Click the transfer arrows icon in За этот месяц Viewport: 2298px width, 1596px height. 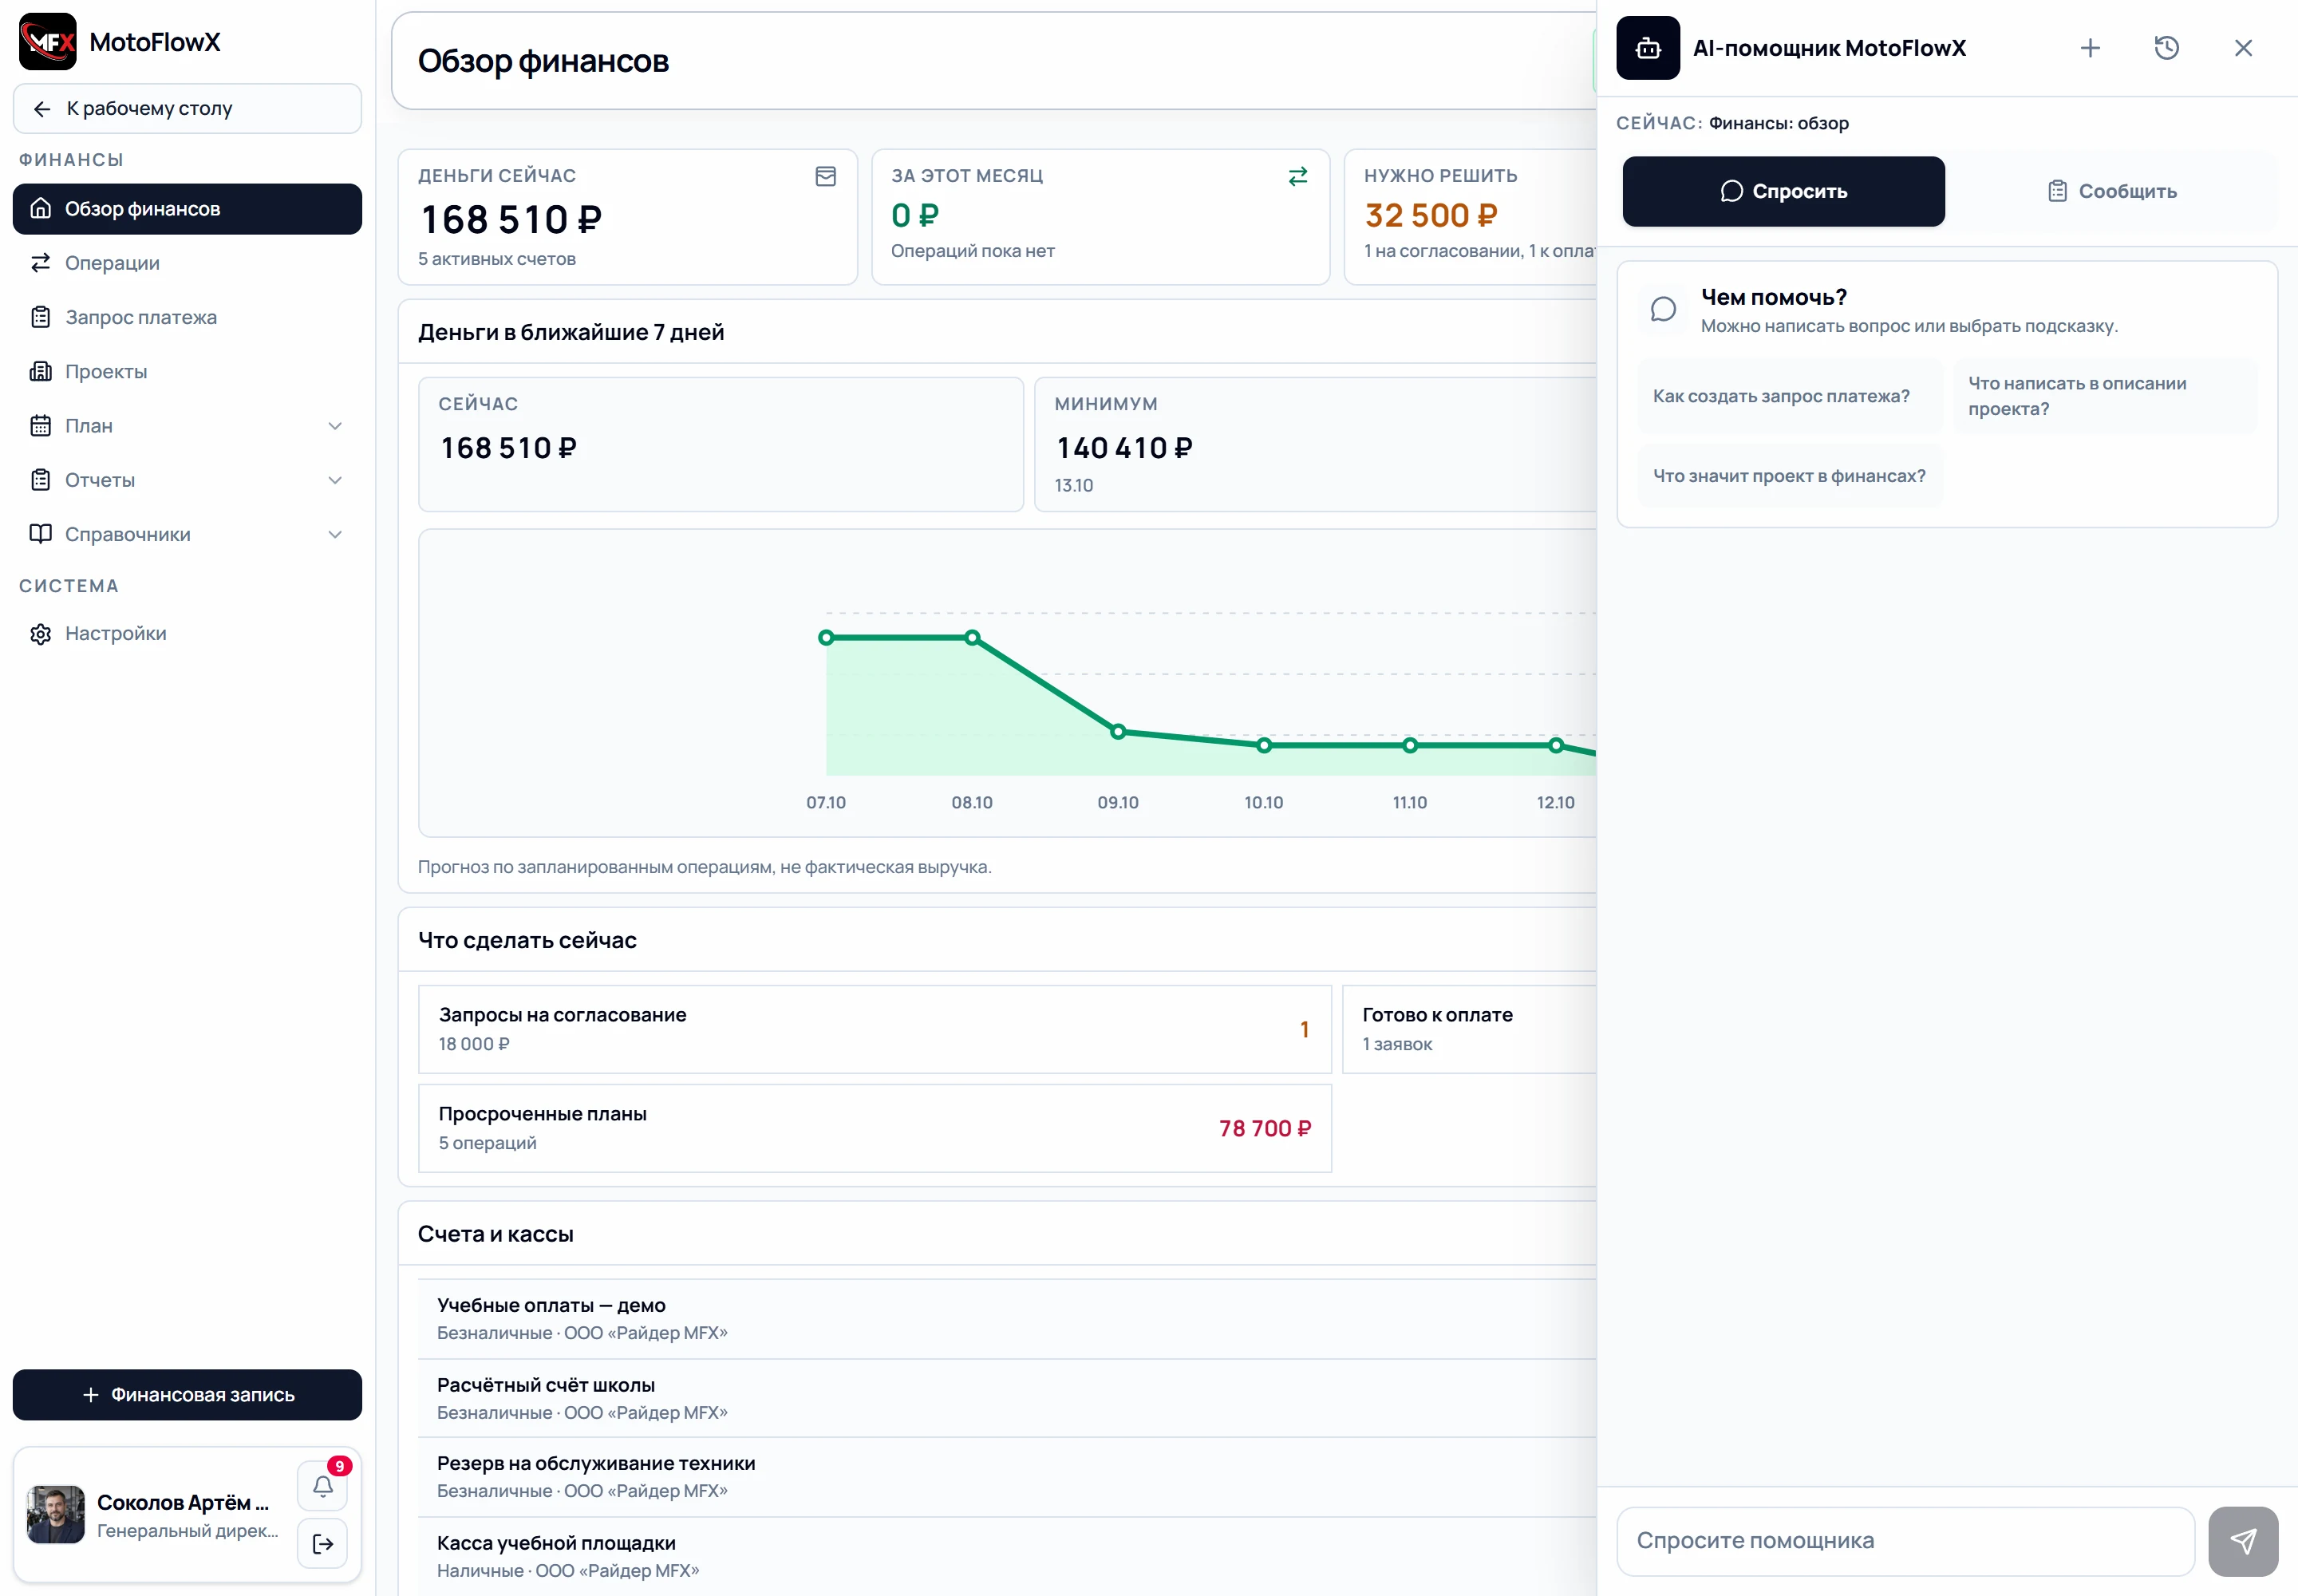[1297, 177]
